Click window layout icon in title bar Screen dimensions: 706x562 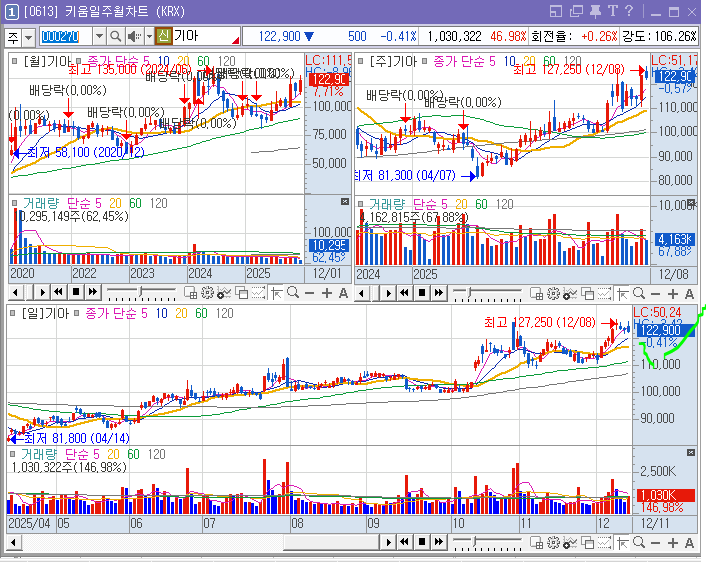[557, 11]
